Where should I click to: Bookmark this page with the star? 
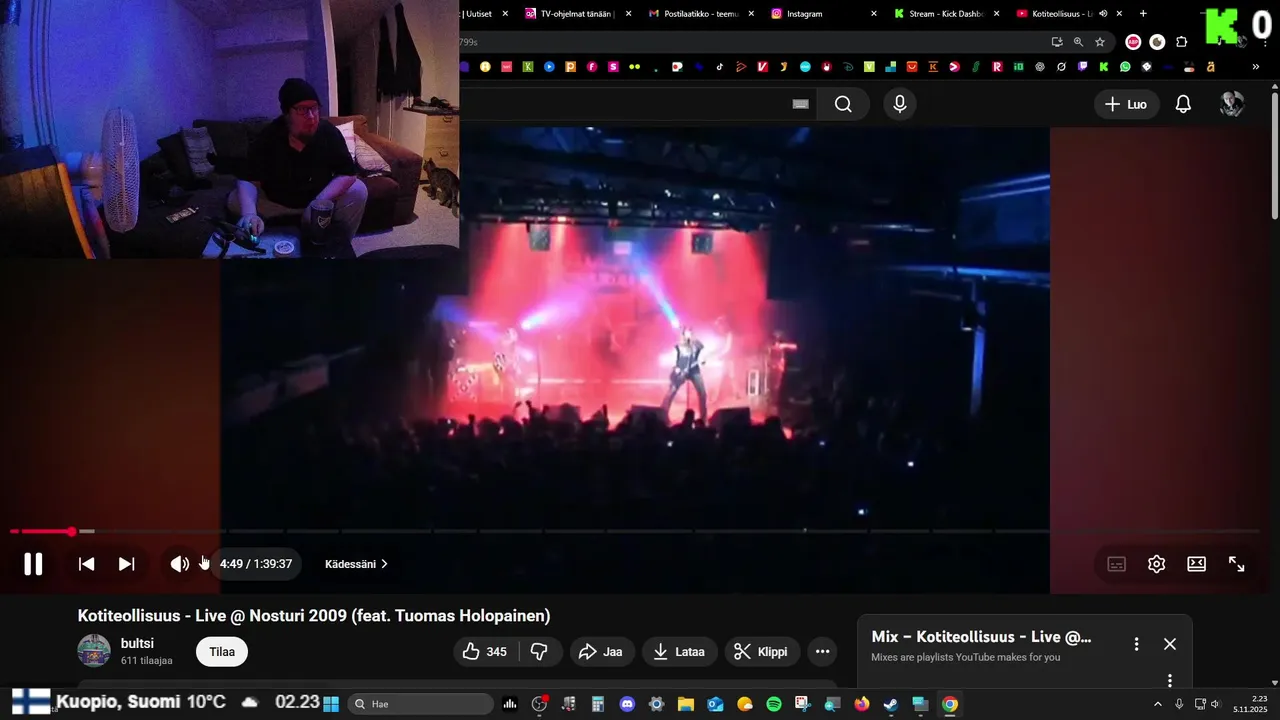tap(1100, 42)
